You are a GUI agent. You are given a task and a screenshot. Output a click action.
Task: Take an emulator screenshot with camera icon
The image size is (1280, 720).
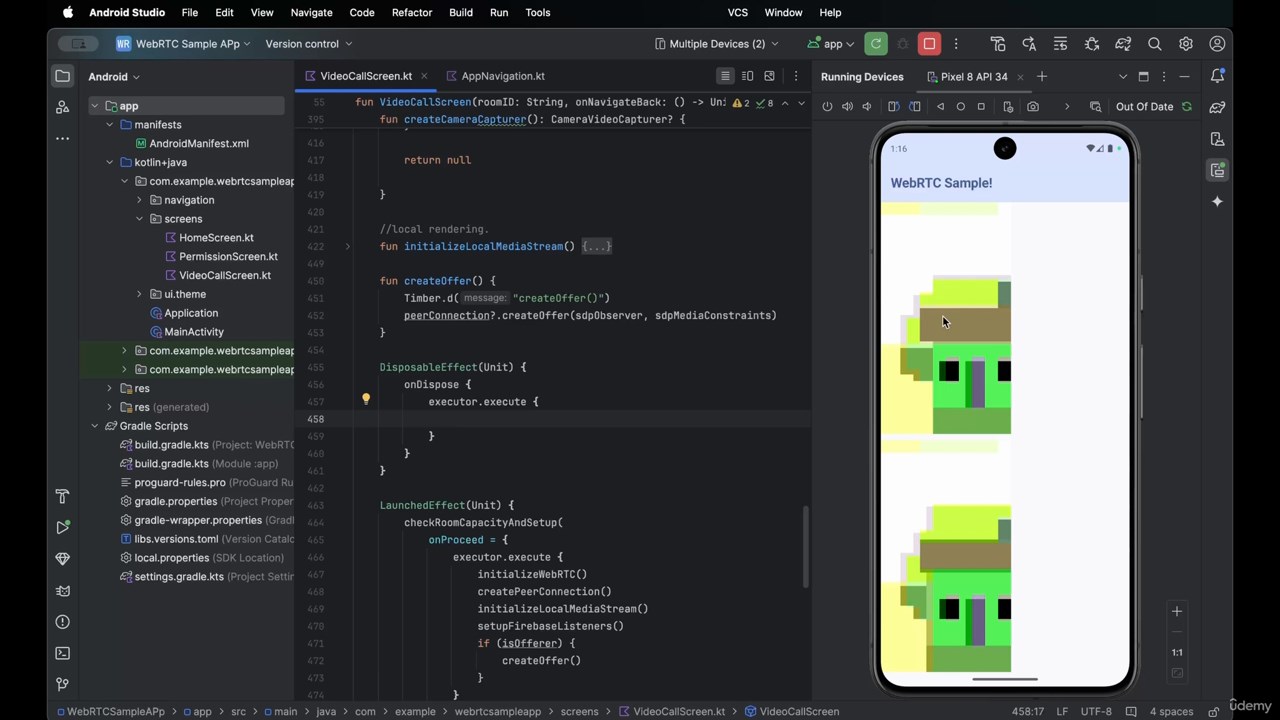coord(1033,107)
